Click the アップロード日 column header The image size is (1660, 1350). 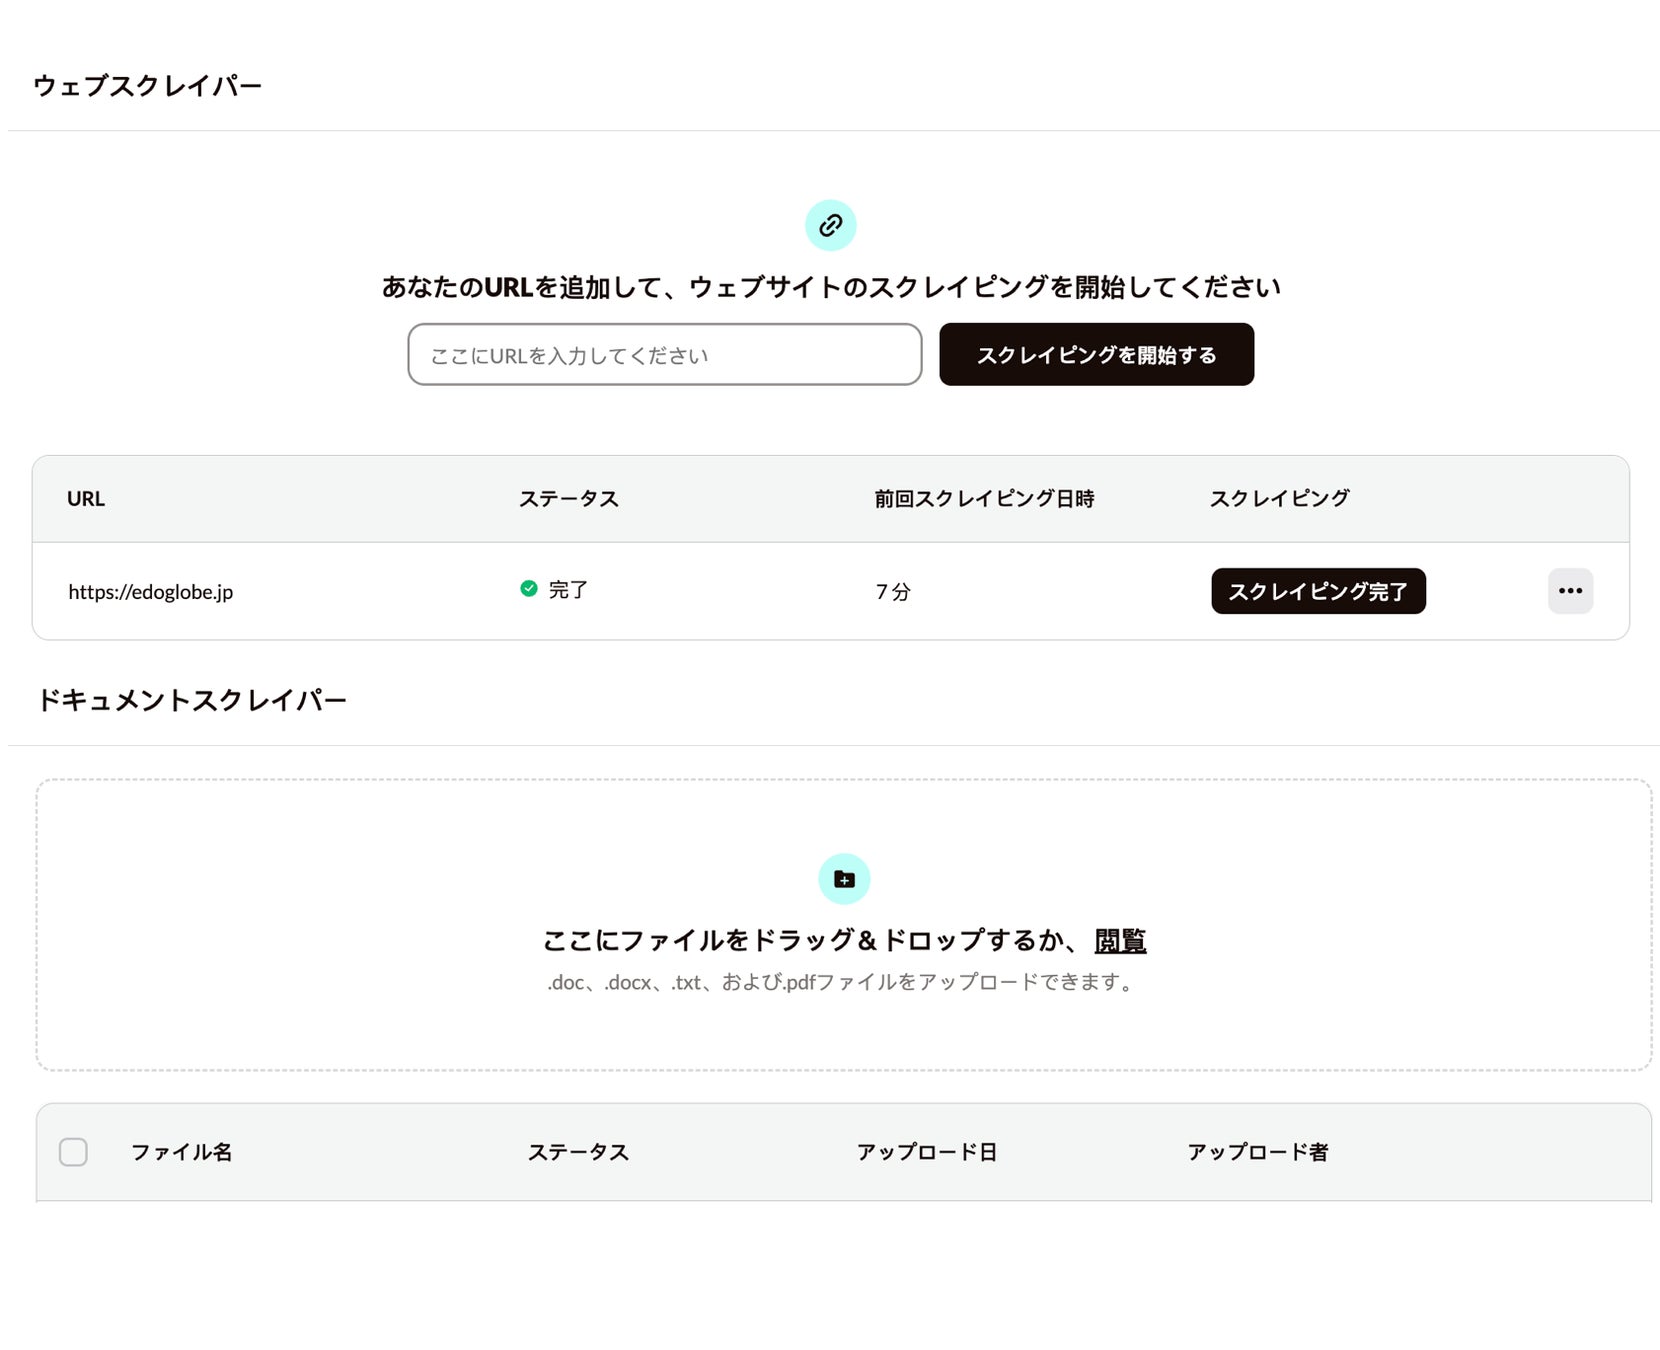point(926,1152)
